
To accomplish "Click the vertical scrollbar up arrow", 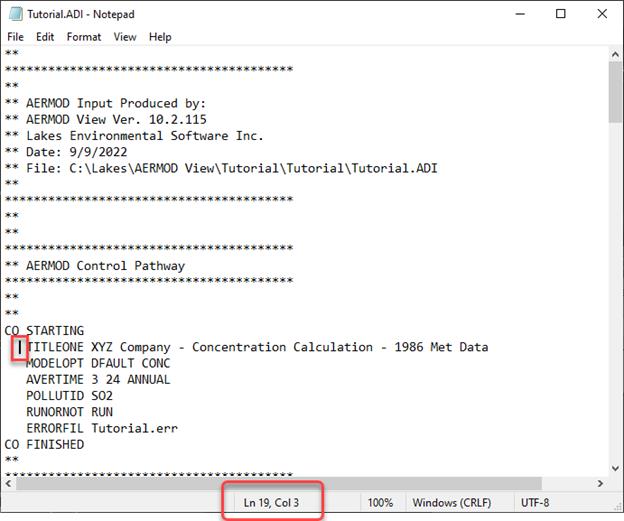I will pos(614,55).
